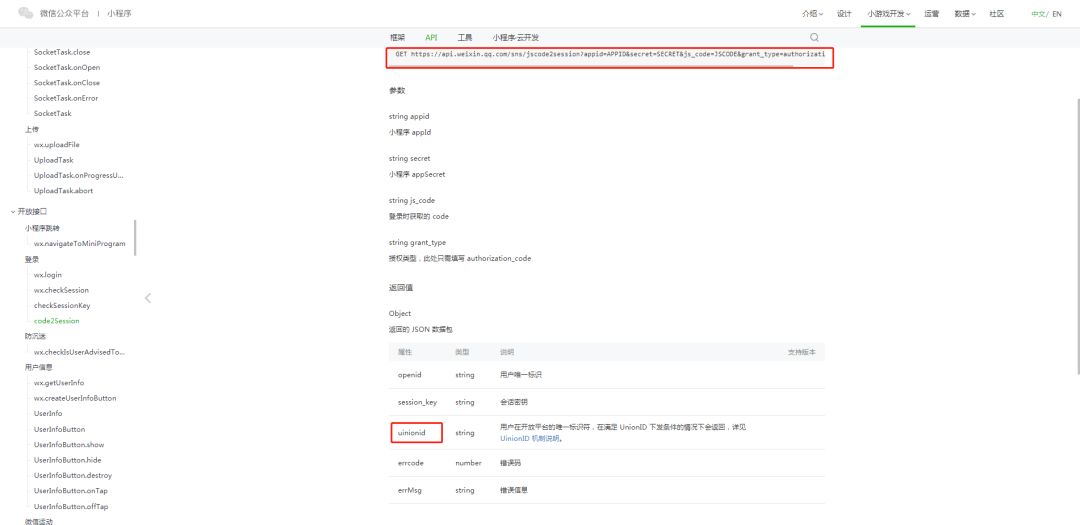Open UserInfoButton.show entry
The width and height of the screenshot is (1080, 525).
point(69,444)
